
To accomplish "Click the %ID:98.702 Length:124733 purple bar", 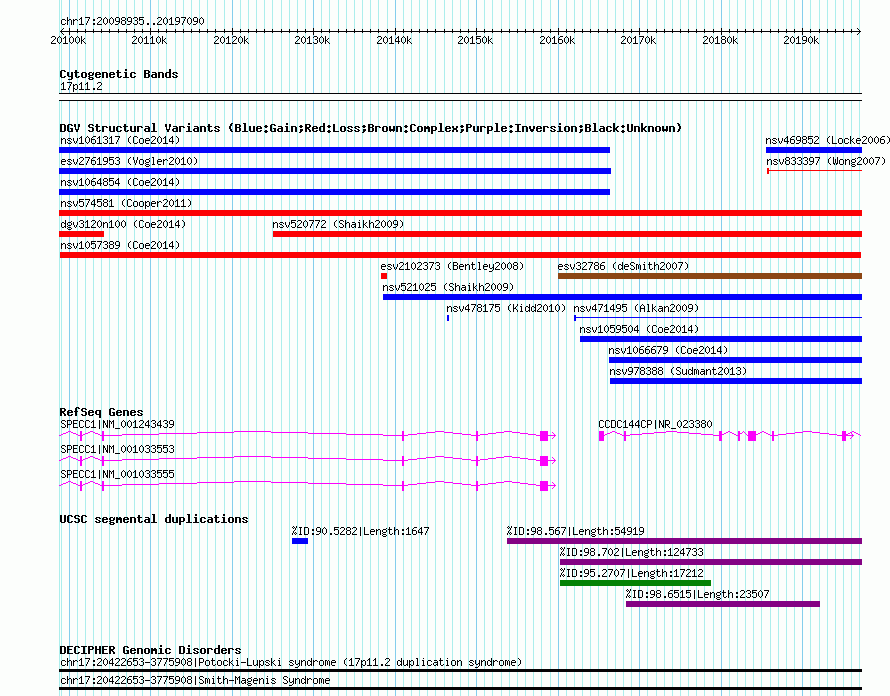I will pos(711,563).
